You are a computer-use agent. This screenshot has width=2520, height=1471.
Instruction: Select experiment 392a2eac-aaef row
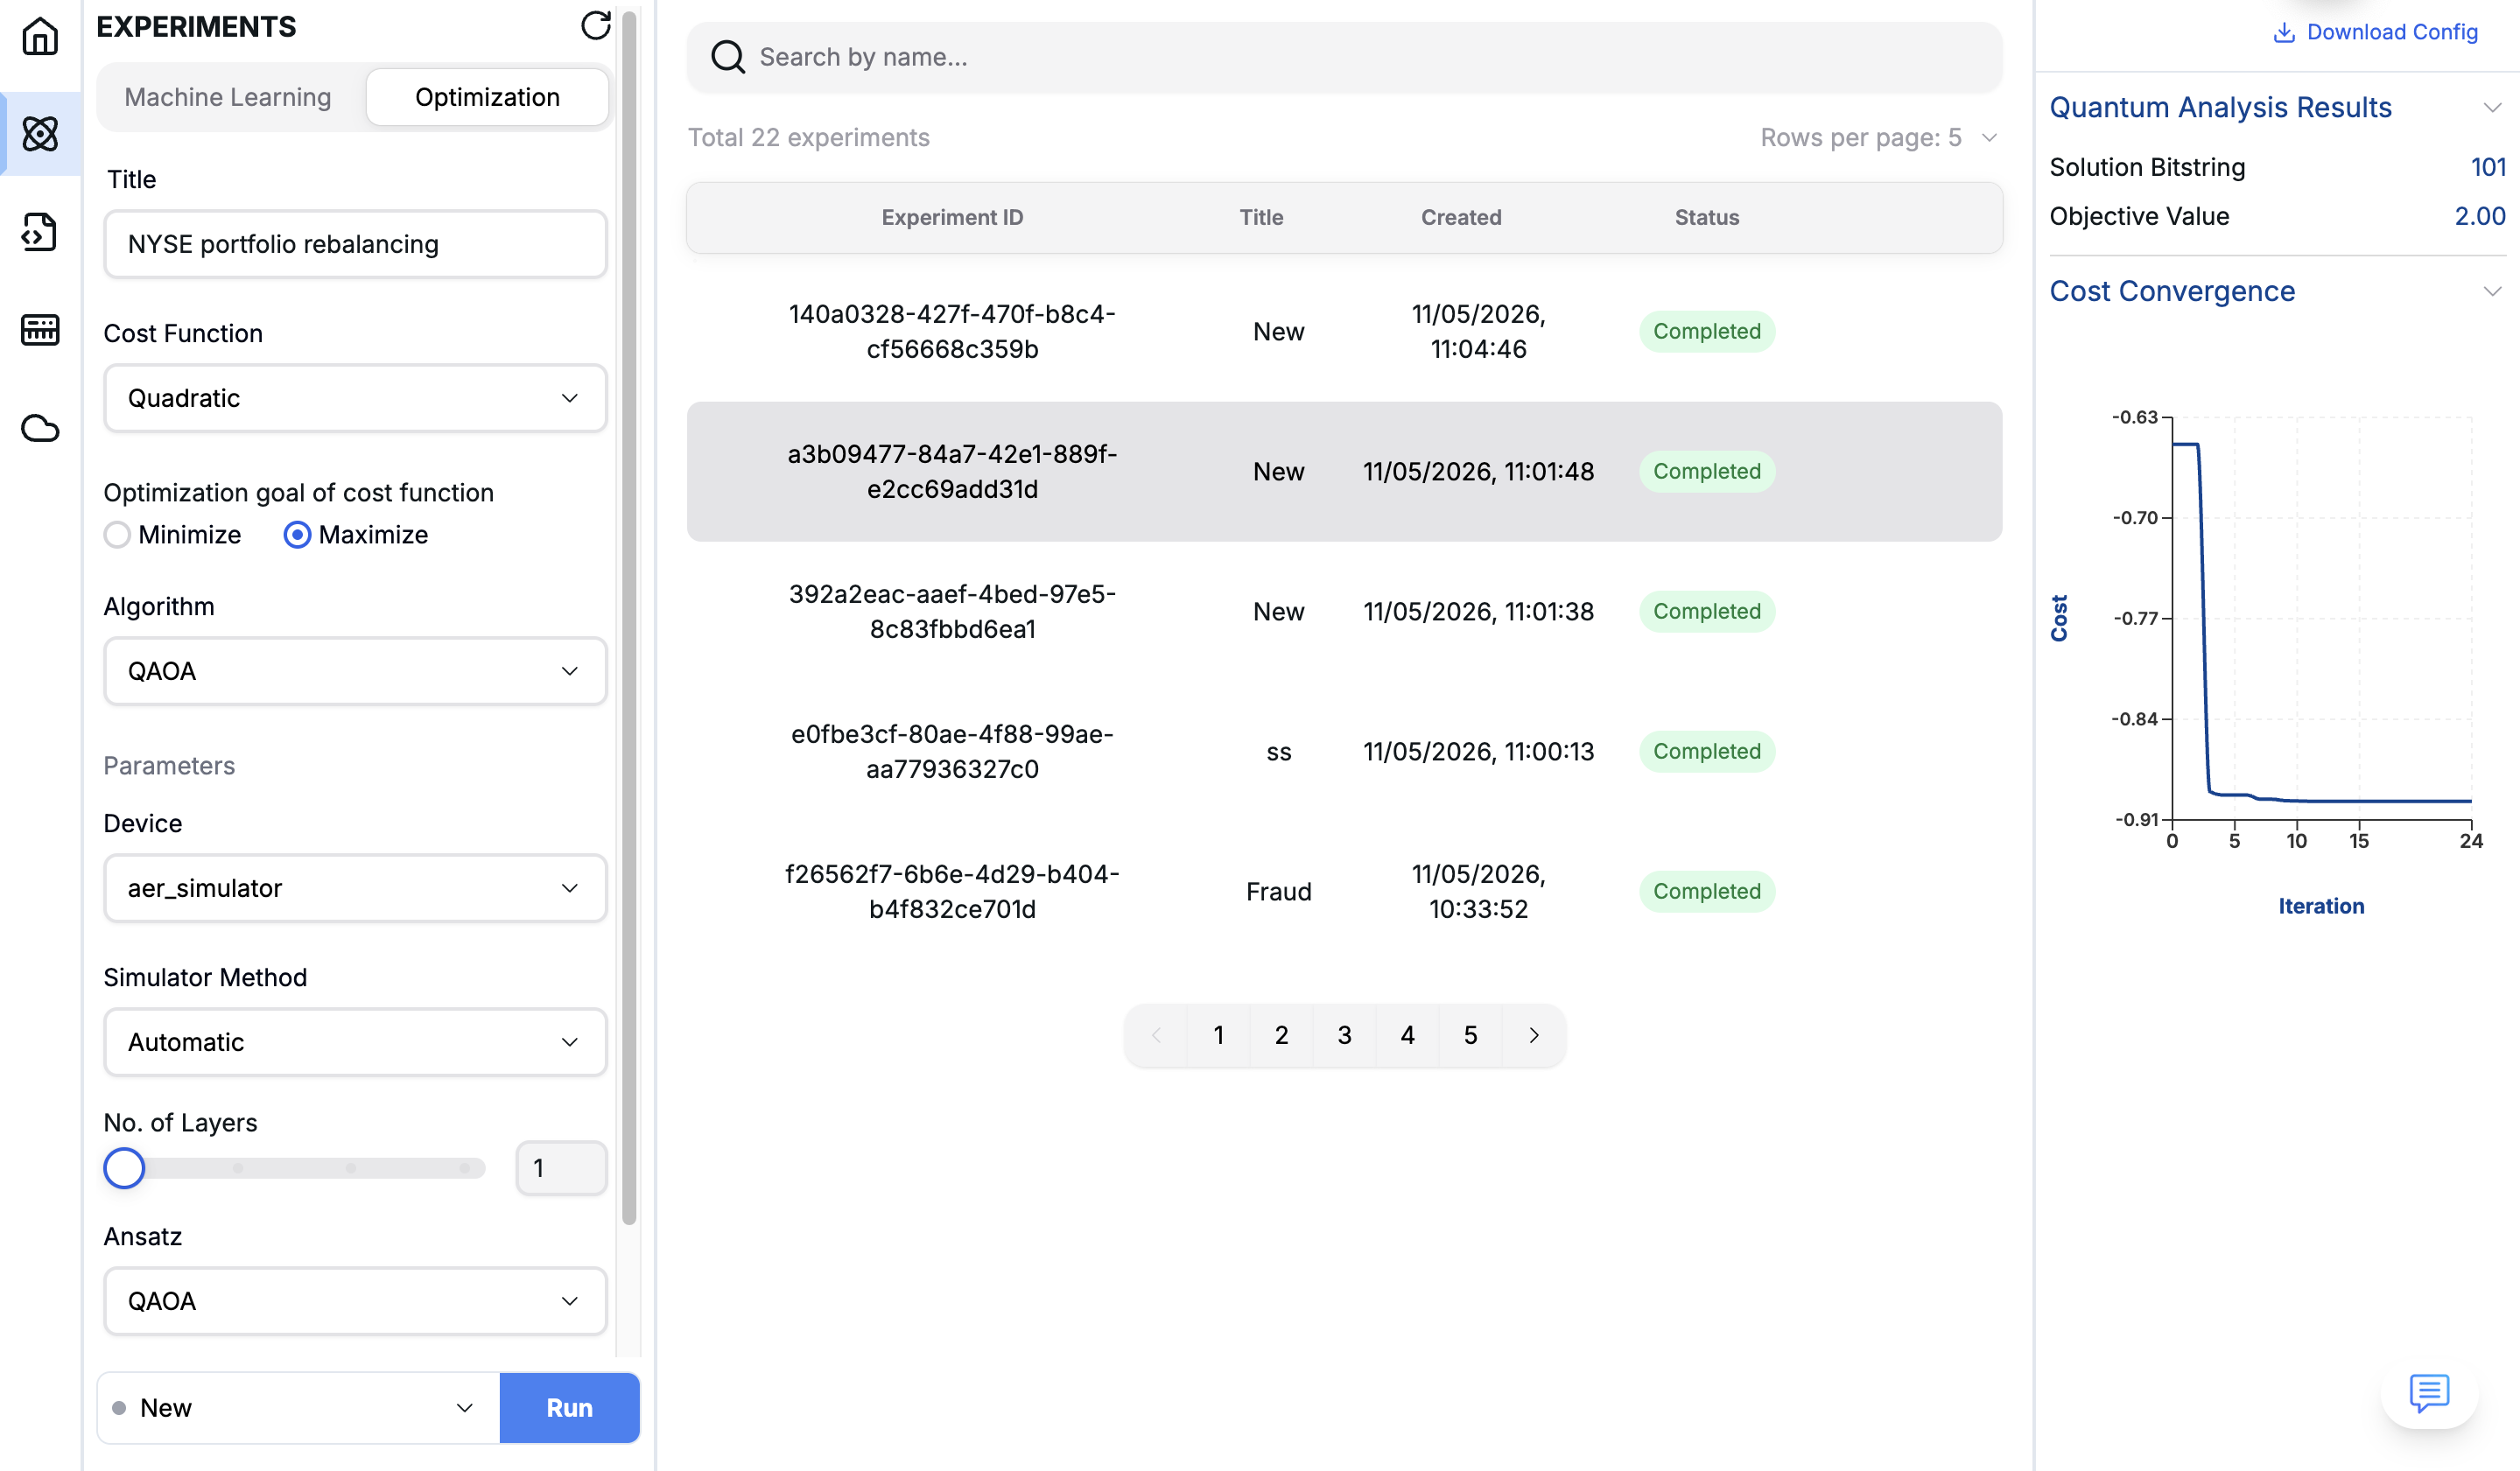pyautogui.click(x=1344, y=612)
